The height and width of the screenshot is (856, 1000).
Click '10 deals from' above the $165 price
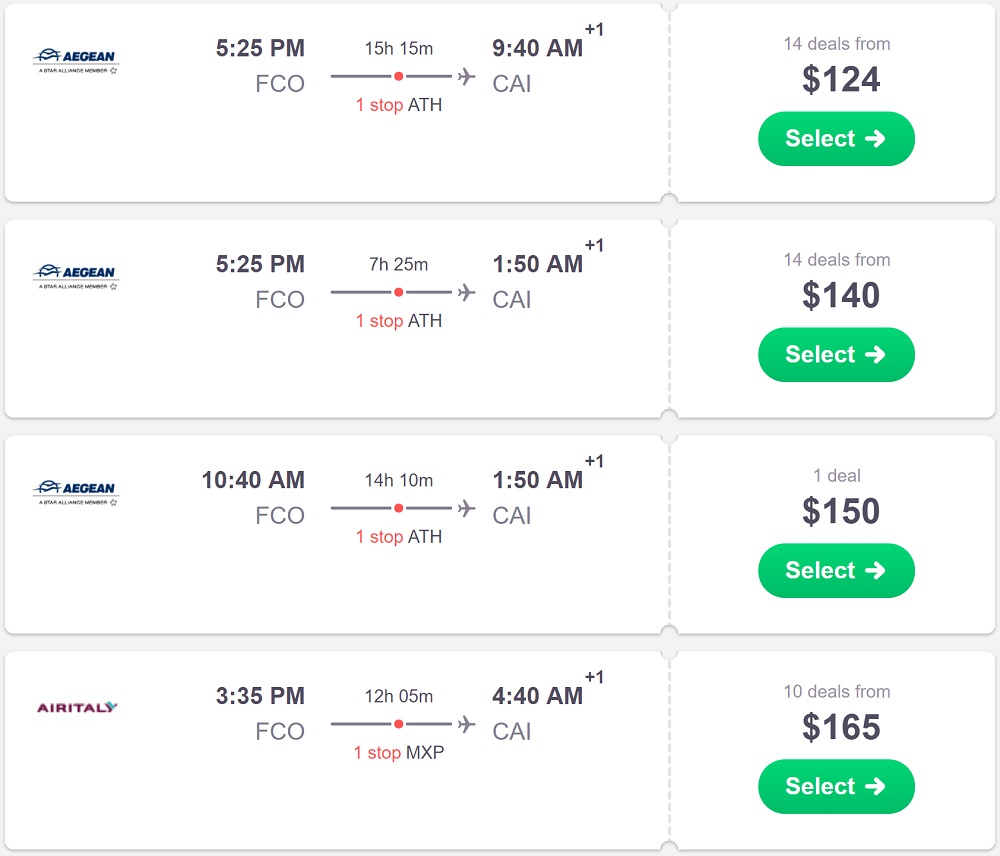click(x=836, y=692)
